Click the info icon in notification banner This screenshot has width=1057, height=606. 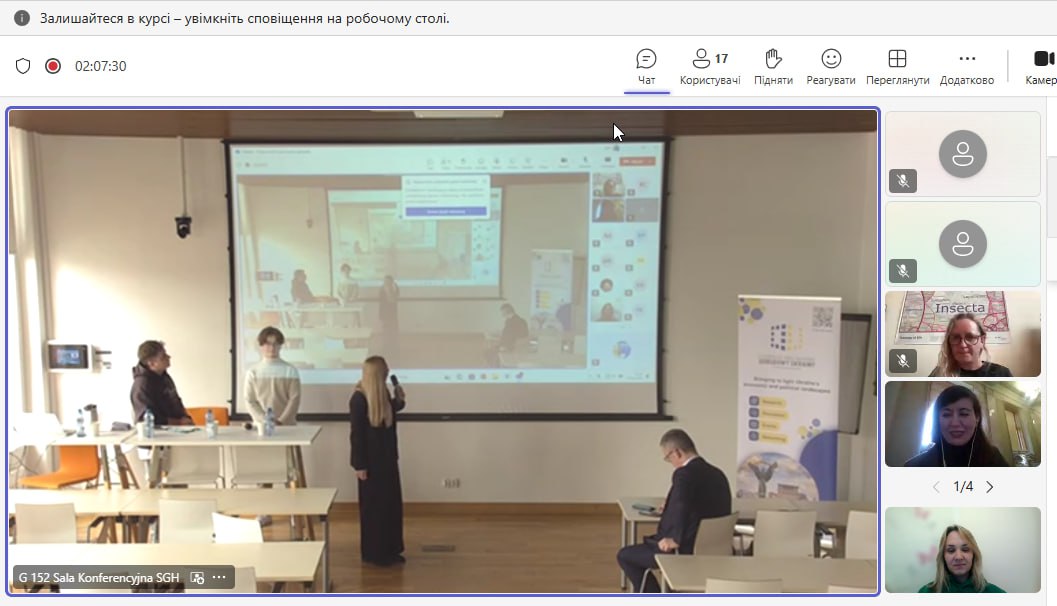21,18
